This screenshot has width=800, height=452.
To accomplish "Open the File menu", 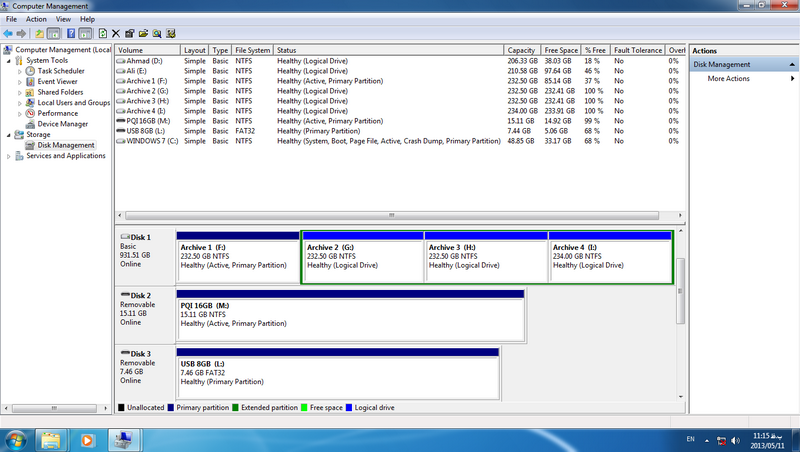I will pos(11,19).
